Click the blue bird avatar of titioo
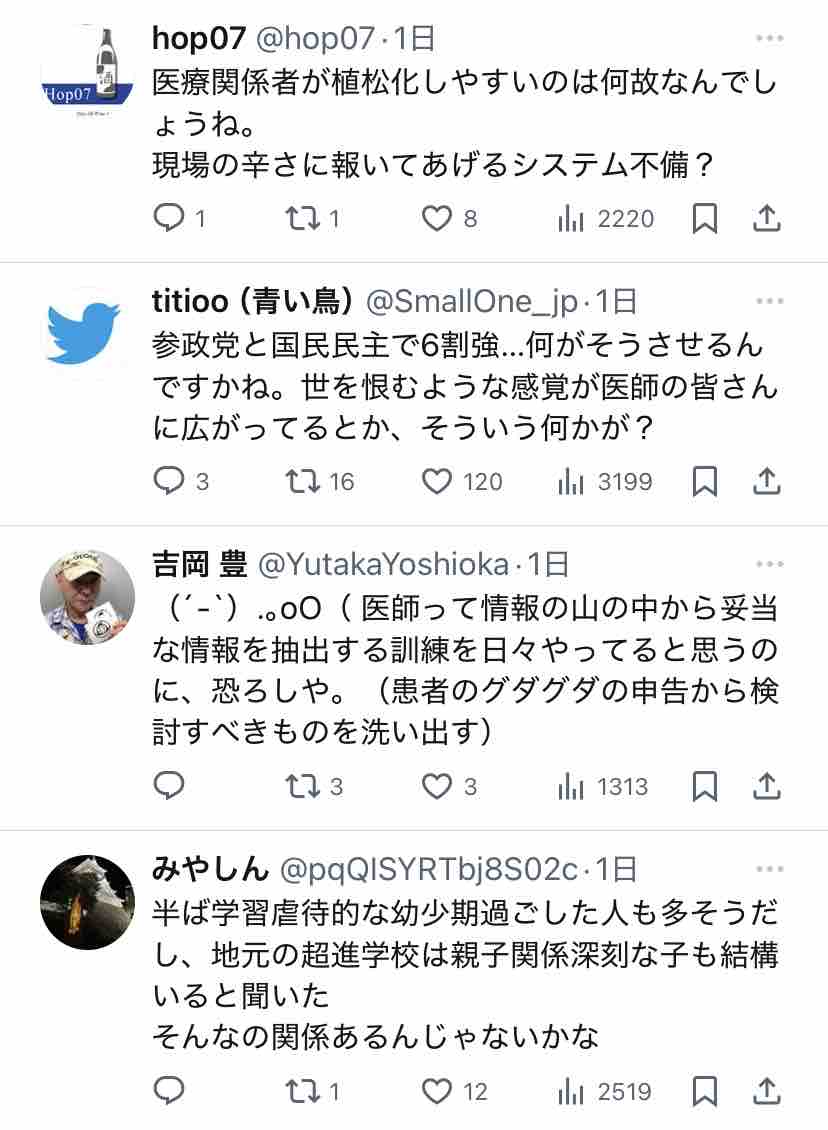828x1130 pixels. [87, 334]
